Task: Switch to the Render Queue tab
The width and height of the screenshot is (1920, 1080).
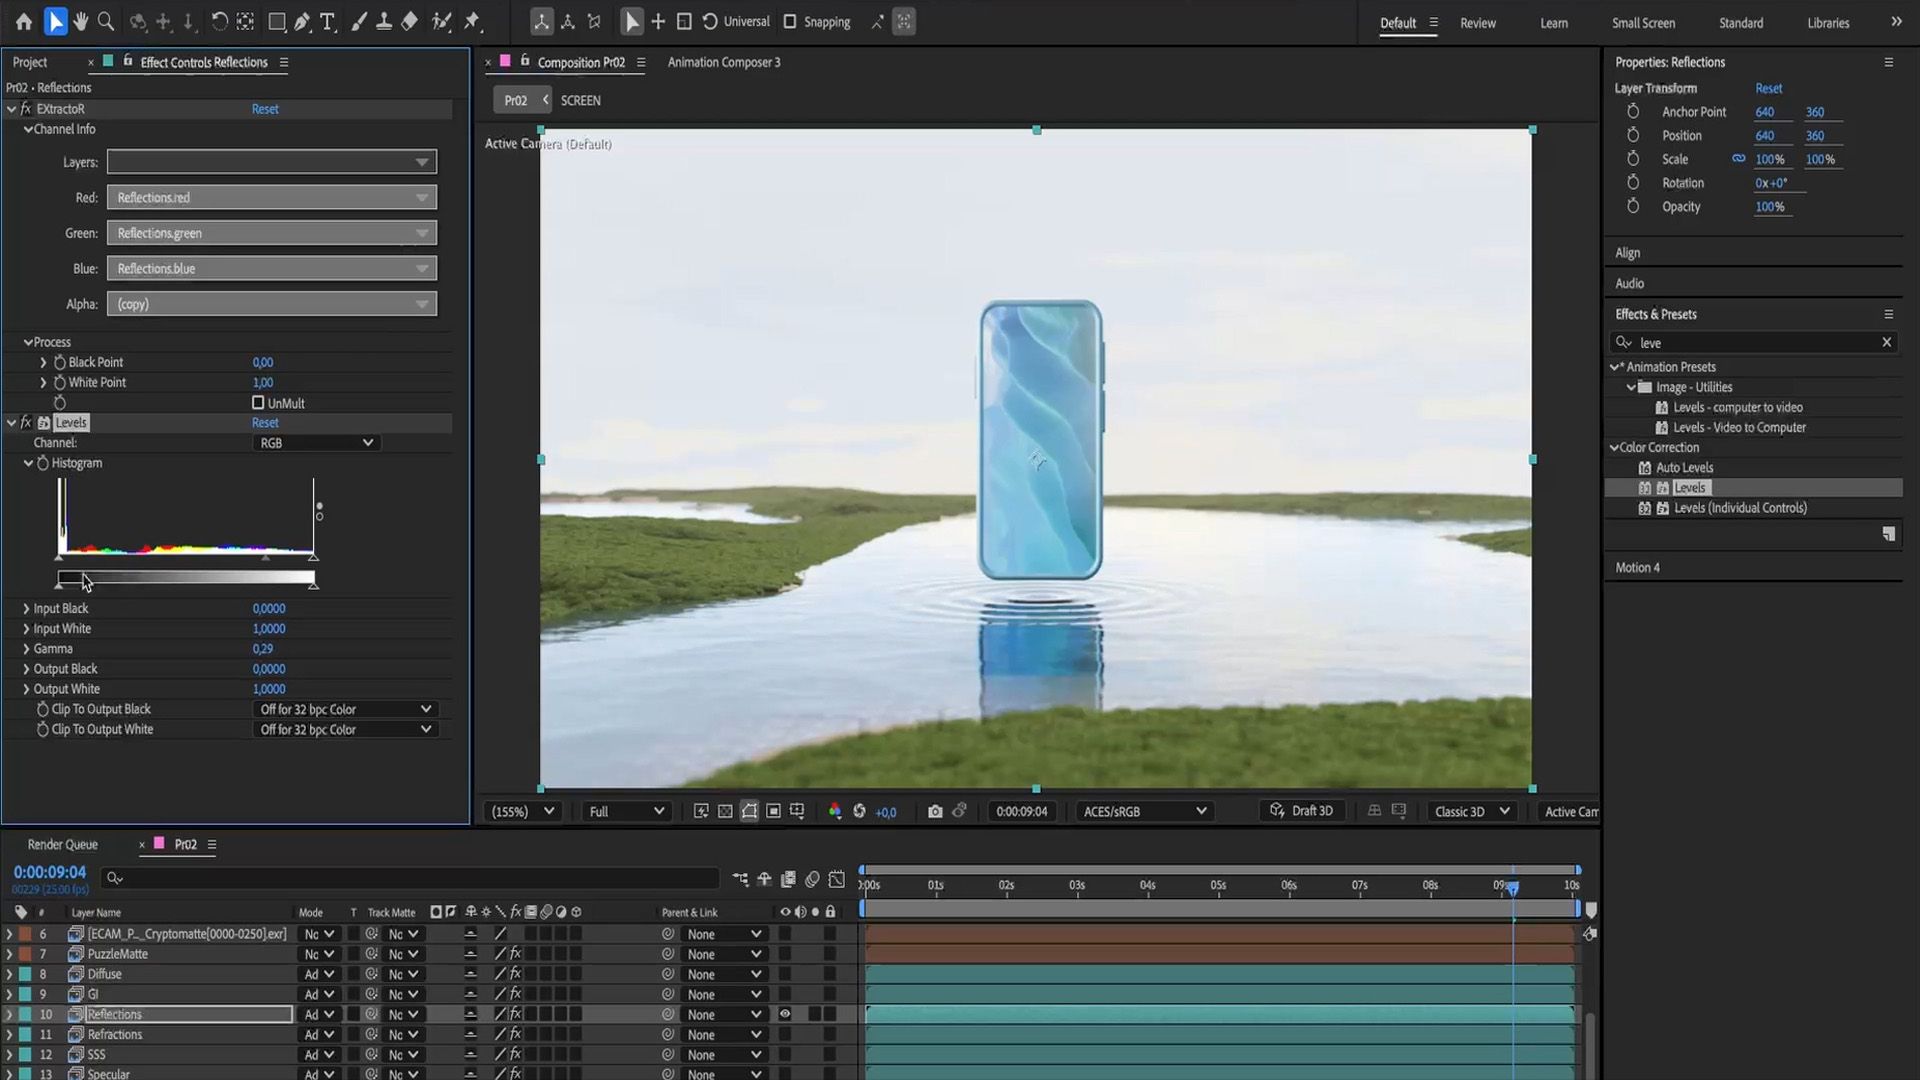Action: pyautogui.click(x=62, y=844)
